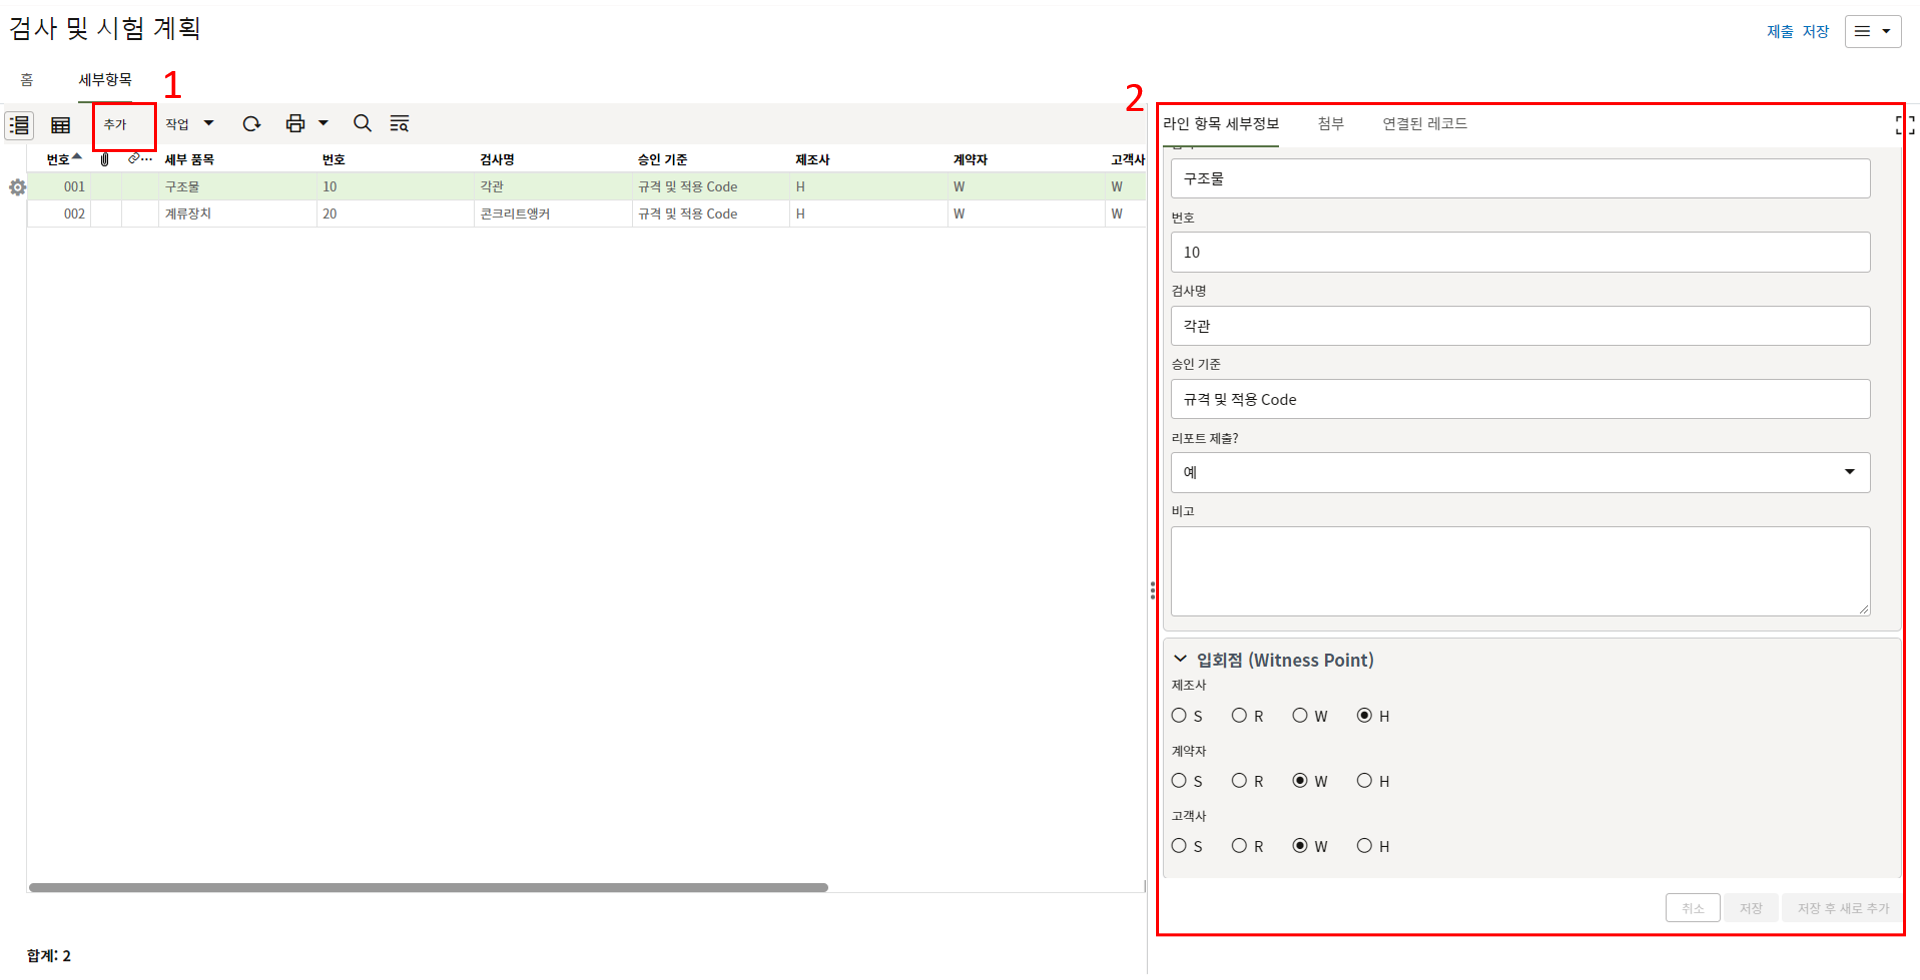Click the refresh icon in toolbar
This screenshot has height=980, width=1920.
251,124
